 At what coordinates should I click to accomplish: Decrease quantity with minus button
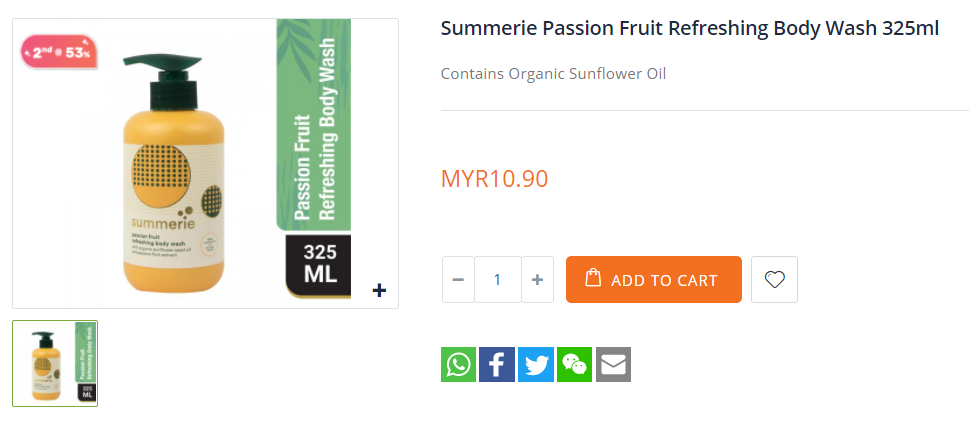(x=458, y=280)
